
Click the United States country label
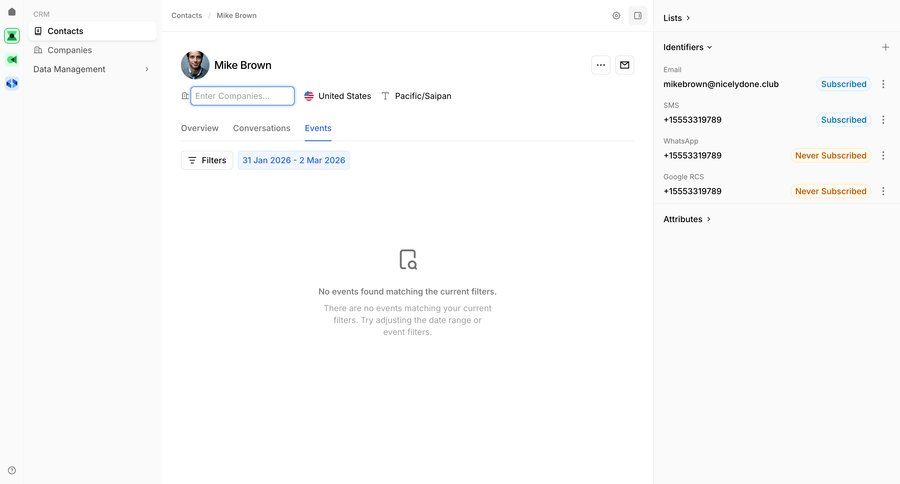344,96
